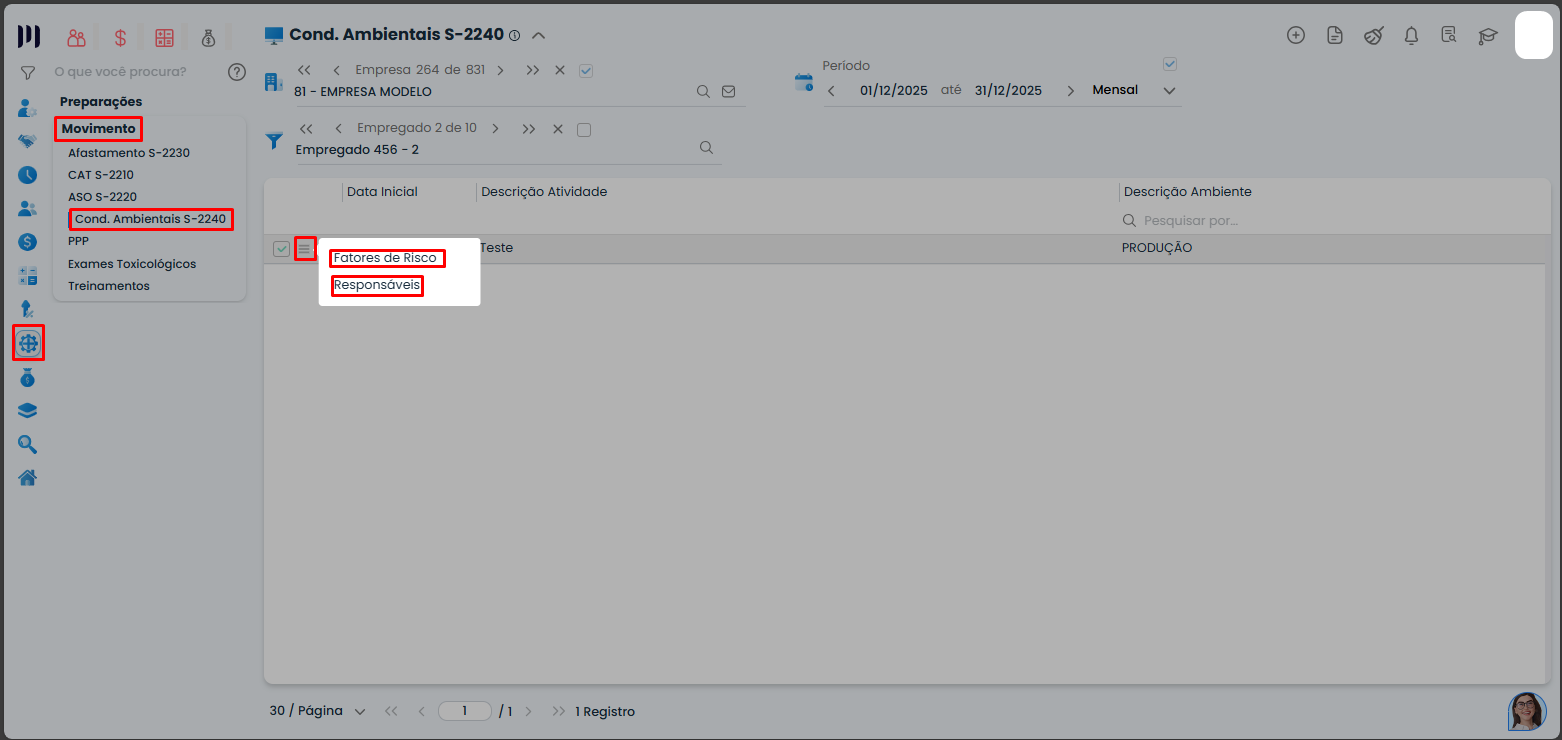Go to the previous employee arrow
The height and width of the screenshot is (740, 1562).
click(x=339, y=129)
